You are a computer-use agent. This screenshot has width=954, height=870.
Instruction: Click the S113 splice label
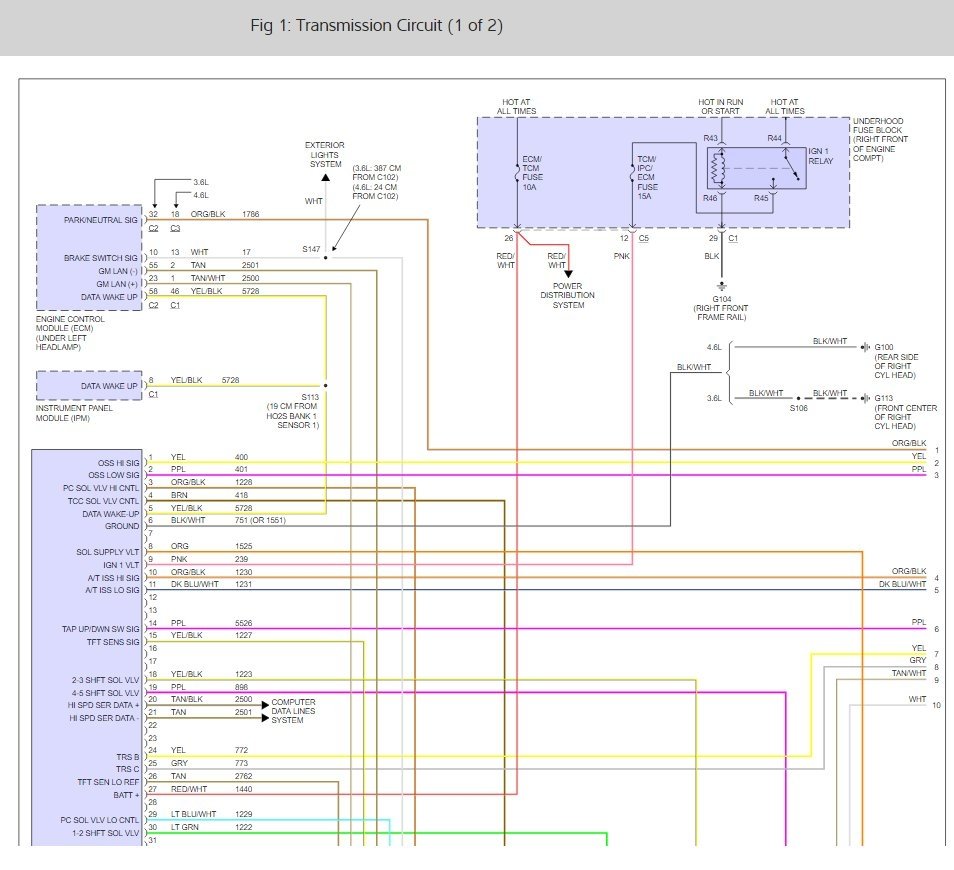pos(310,397)
